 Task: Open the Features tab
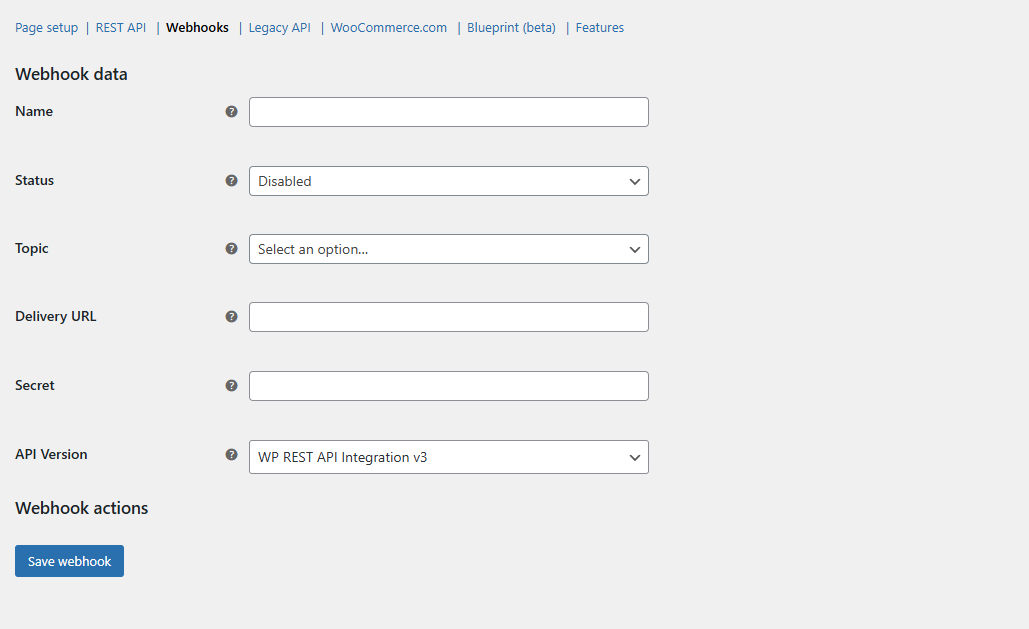point(600,28)
